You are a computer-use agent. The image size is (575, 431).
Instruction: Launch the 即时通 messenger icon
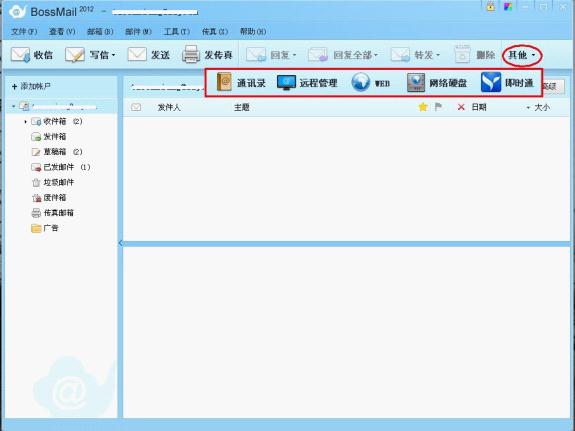[x=491, y=82]
